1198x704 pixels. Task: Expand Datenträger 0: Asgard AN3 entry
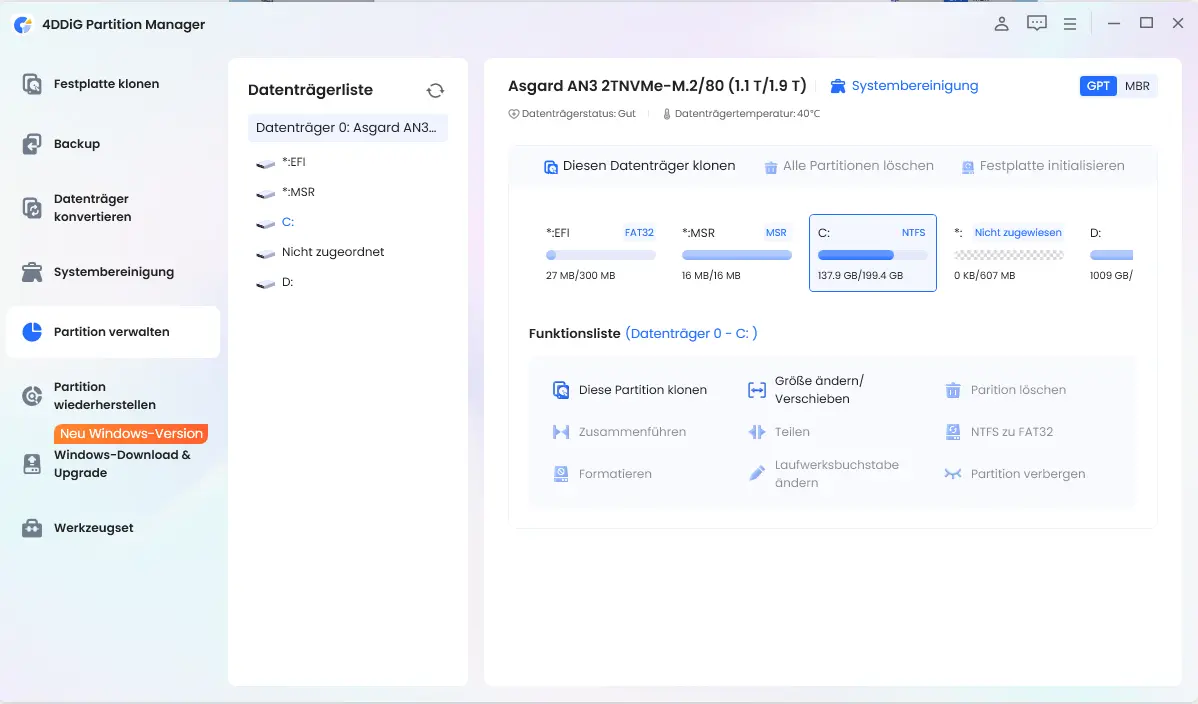coord(348,128)
